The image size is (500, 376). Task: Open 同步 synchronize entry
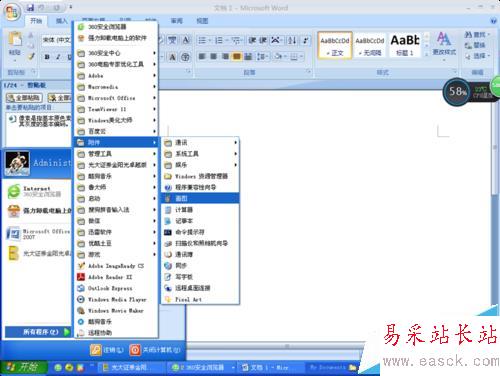click(x=200, y=266)
